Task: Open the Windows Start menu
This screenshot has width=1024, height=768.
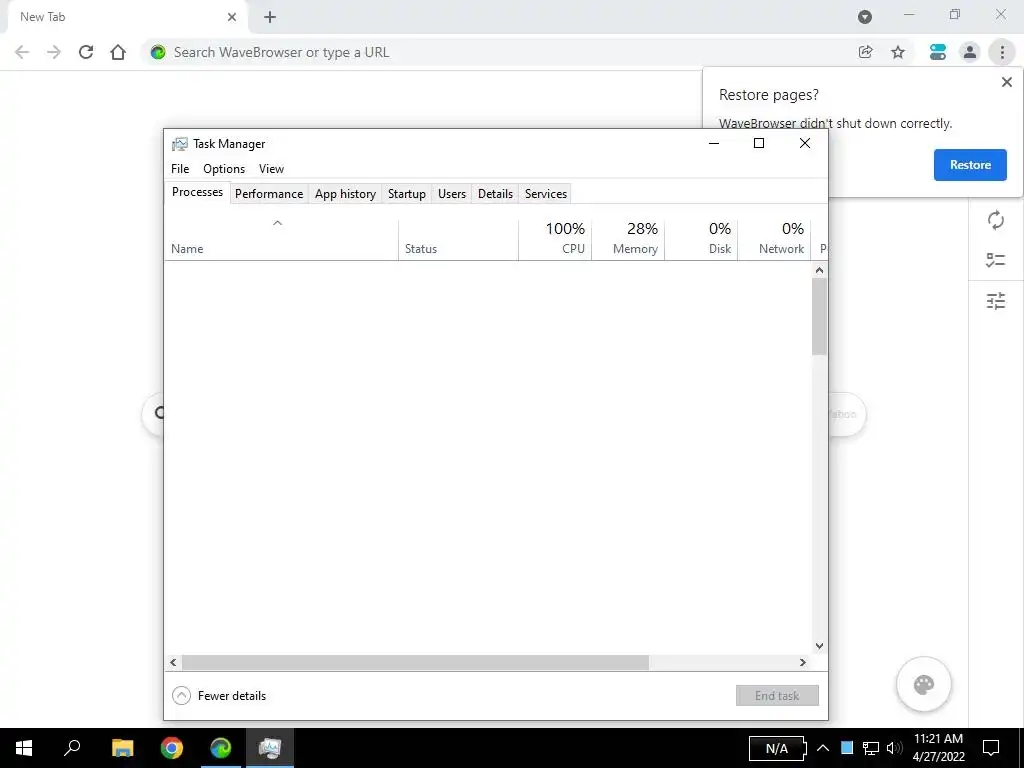Action: click(24, 748)
